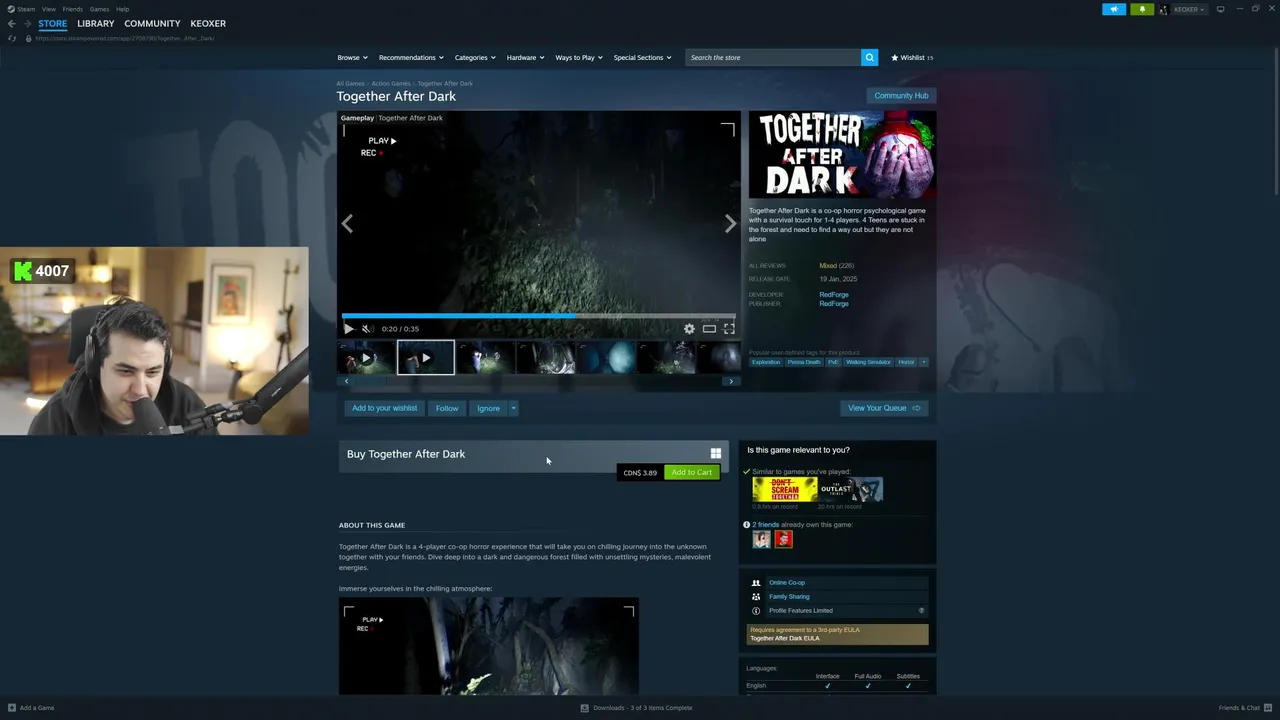Go back with the Steam back arrow

11,23
